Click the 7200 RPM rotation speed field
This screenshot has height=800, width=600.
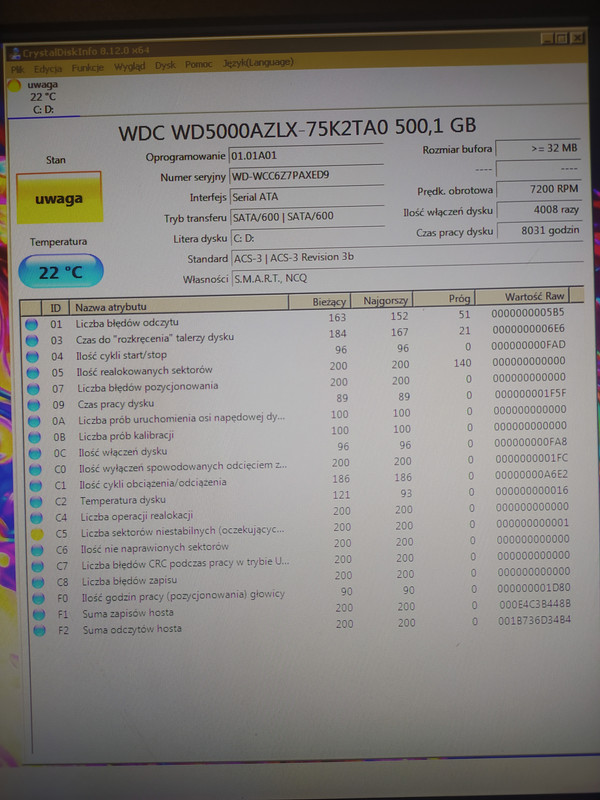tap(538, 189)
